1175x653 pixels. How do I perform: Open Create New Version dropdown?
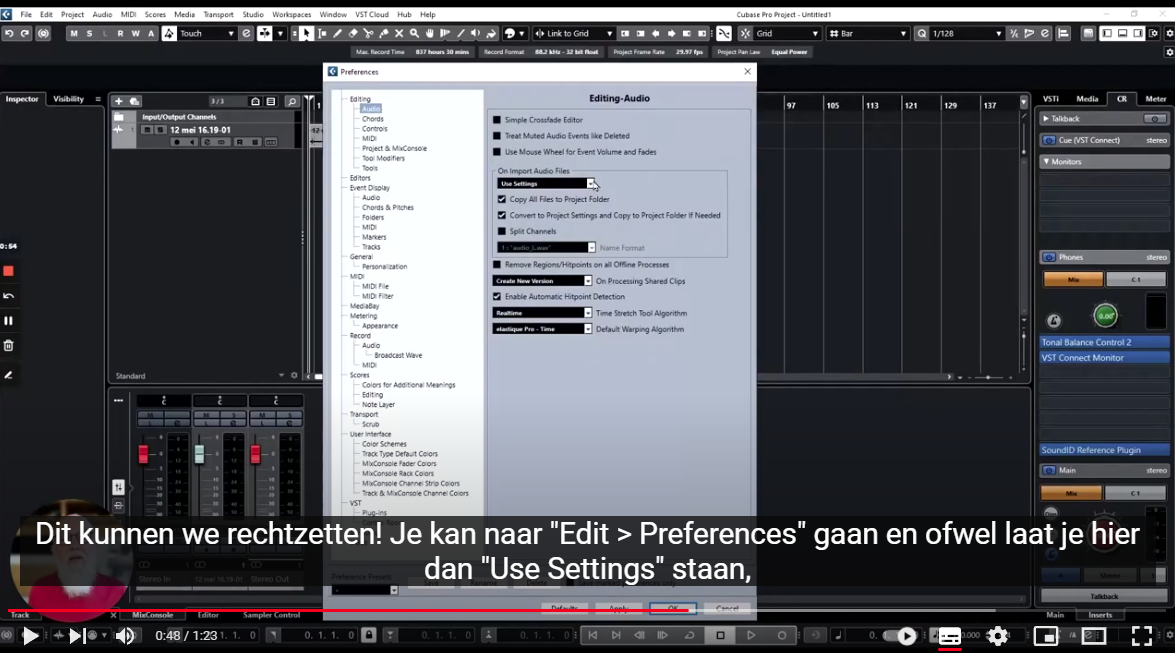pyautogui.click(x=542, y=281)
